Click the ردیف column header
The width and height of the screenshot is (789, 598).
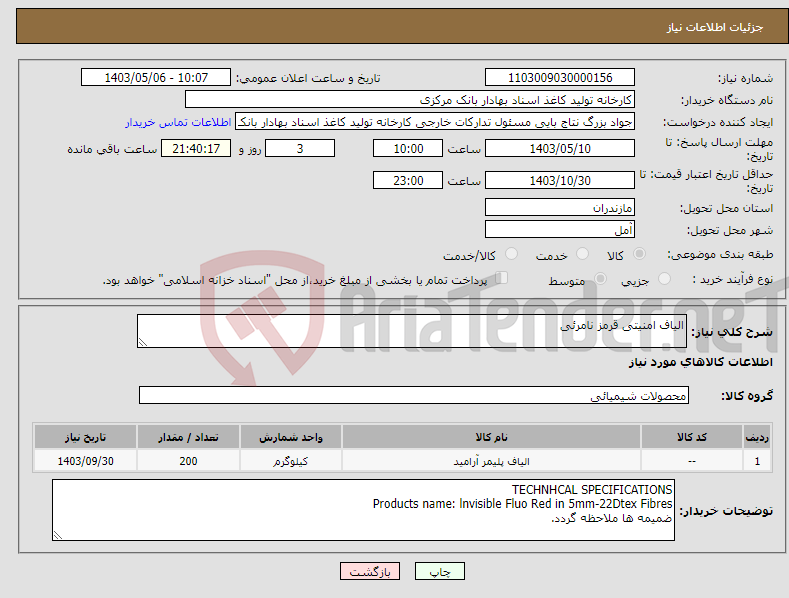pyautogui.click(x=757, y=437)
